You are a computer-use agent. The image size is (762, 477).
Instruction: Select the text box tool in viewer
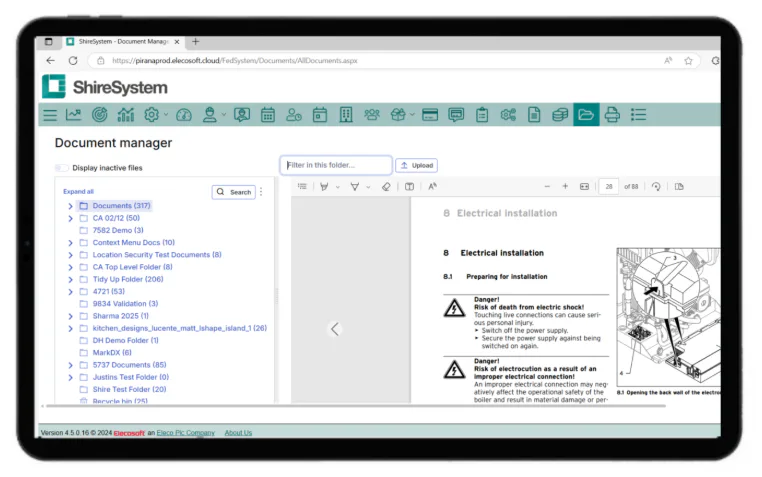(410, 187)
